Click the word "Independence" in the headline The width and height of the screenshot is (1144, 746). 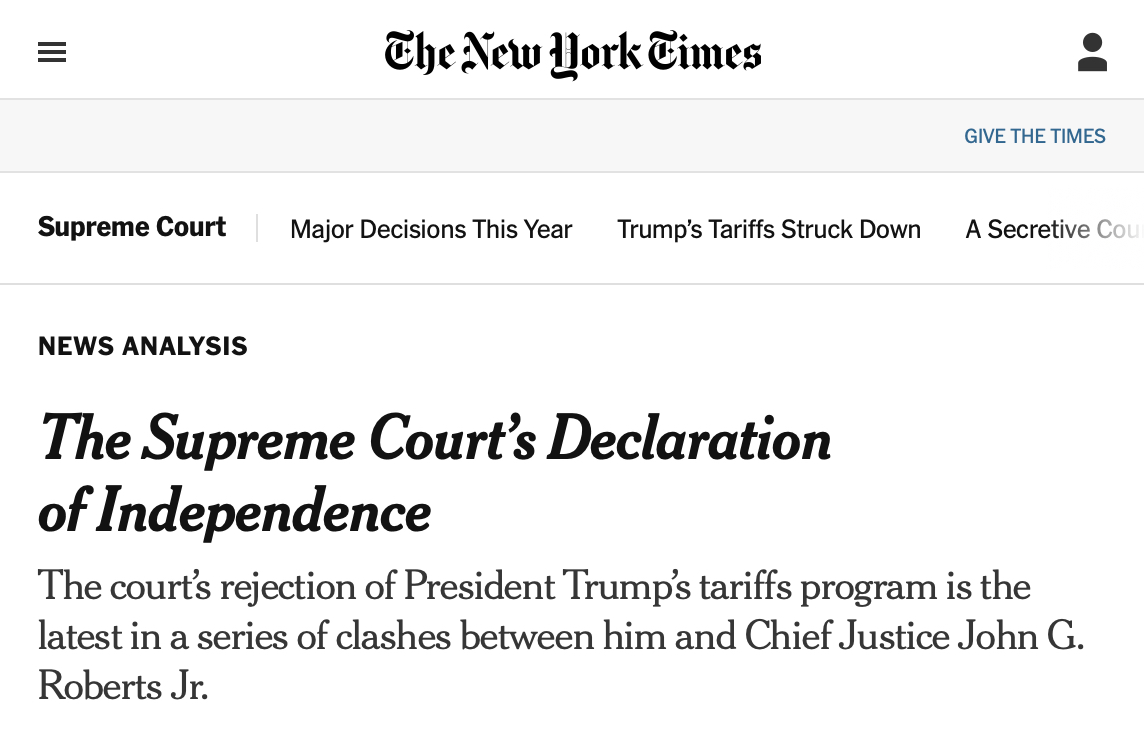263,512
